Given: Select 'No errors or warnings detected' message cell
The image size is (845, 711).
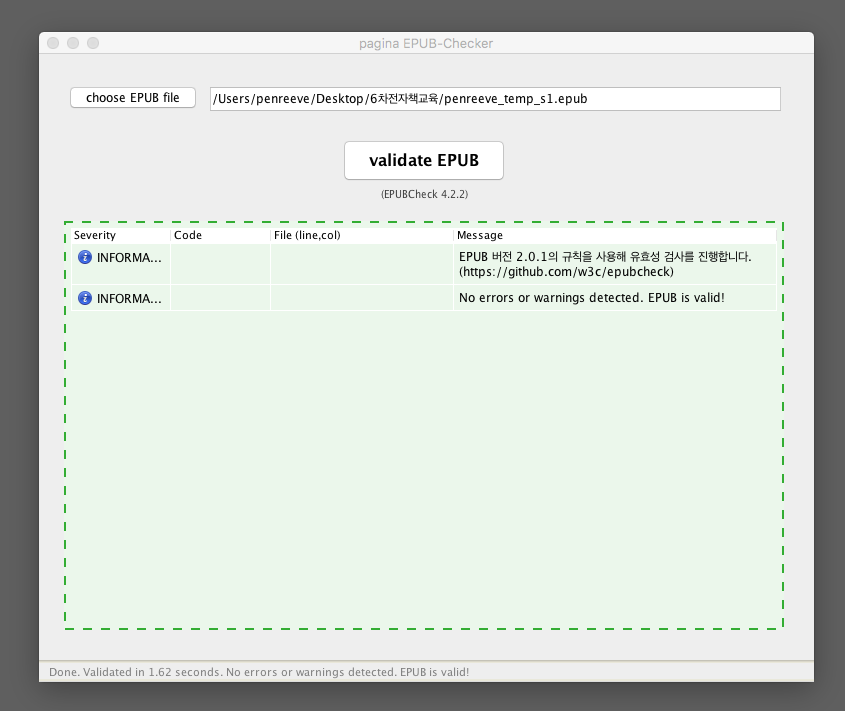Looking at the screenshot, I should (615, 298).
